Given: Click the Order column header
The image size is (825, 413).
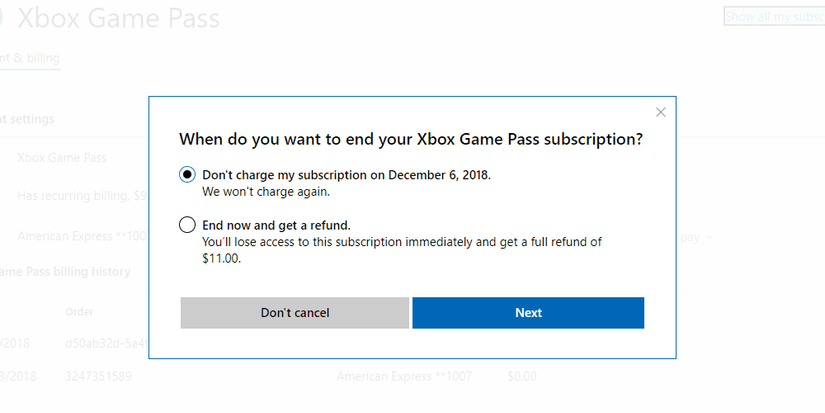Looking at the screenshot, I should click(x=79, y=311).
